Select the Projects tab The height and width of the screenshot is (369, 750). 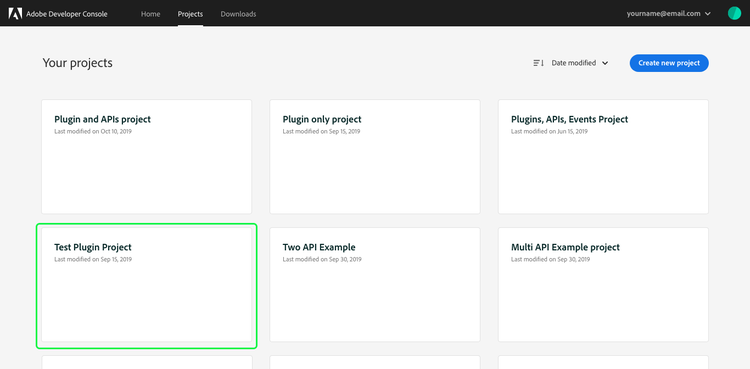click(x=190, y=14)
